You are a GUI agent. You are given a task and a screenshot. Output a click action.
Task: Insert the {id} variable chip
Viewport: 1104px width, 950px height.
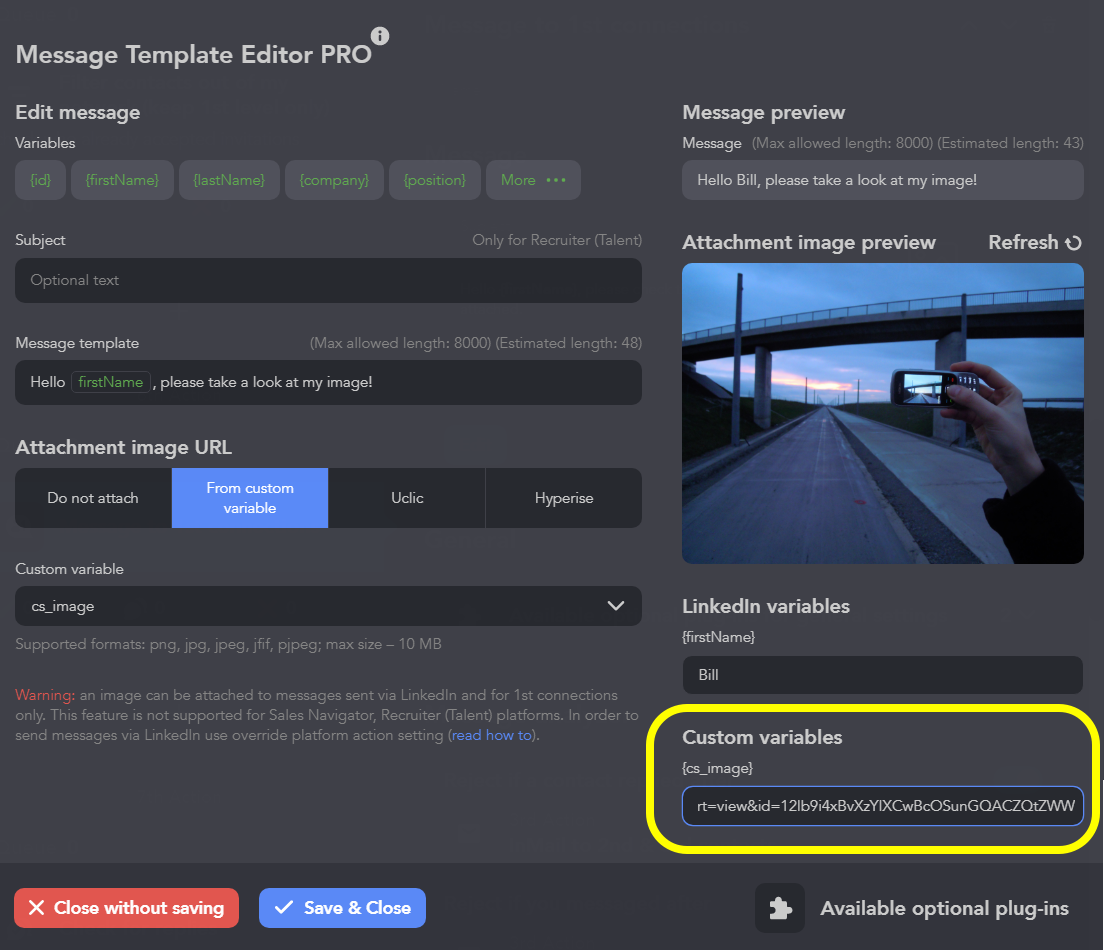[41, 180]
